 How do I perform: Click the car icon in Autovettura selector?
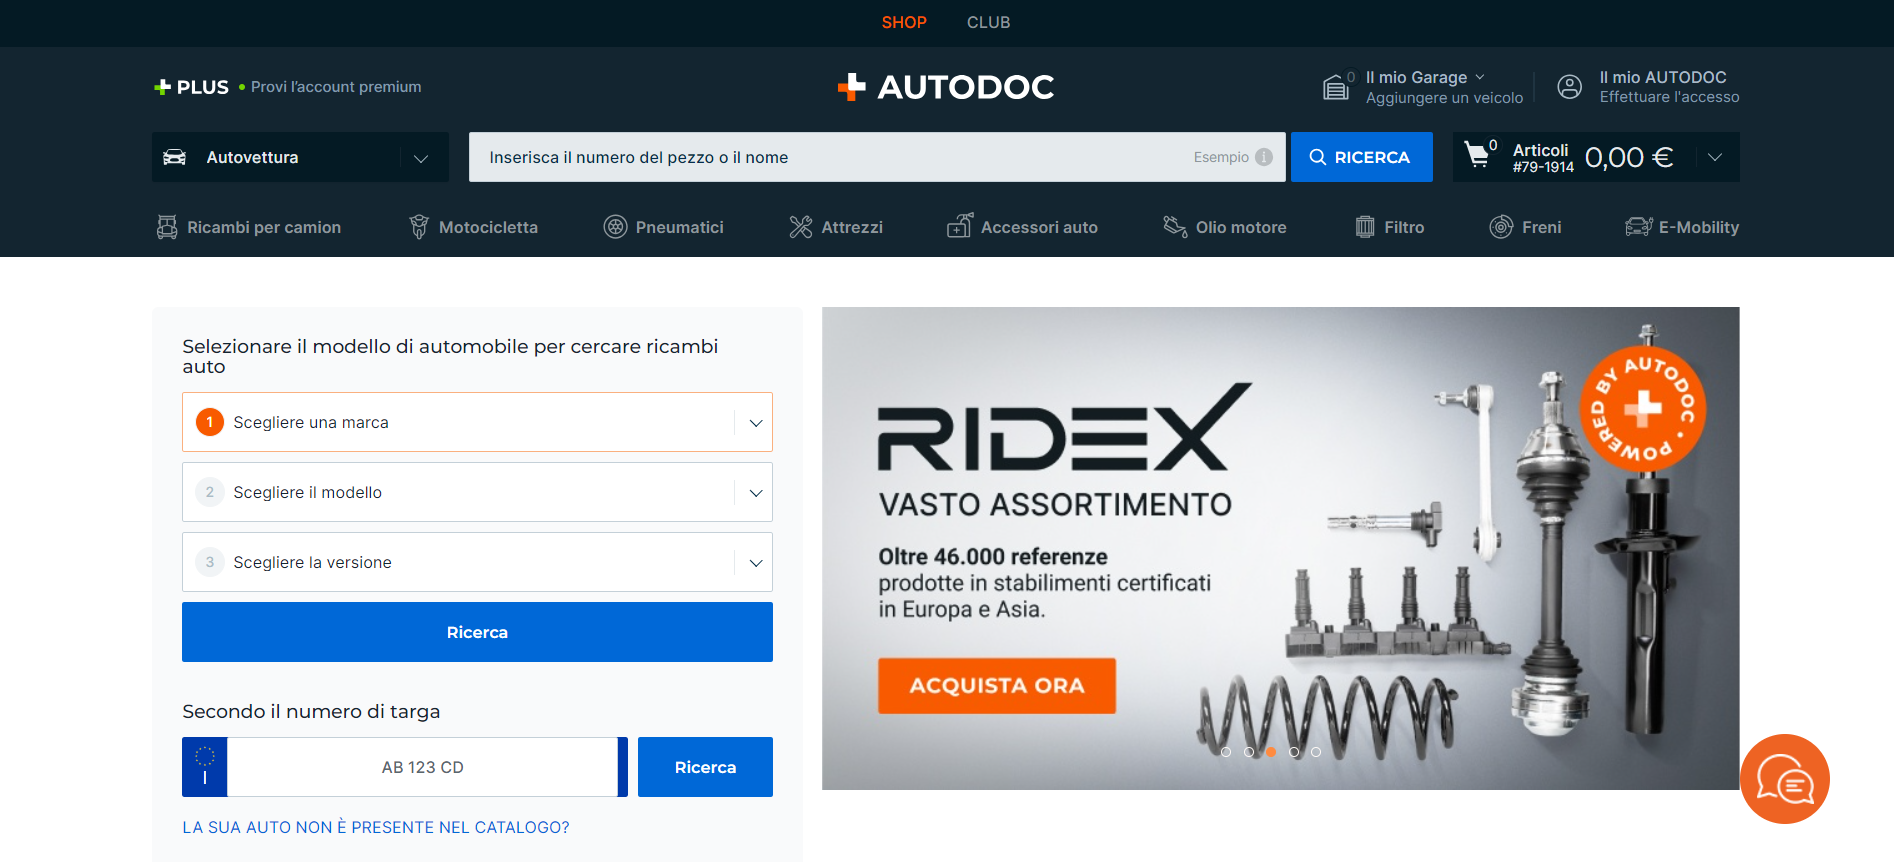coord(175,157)
